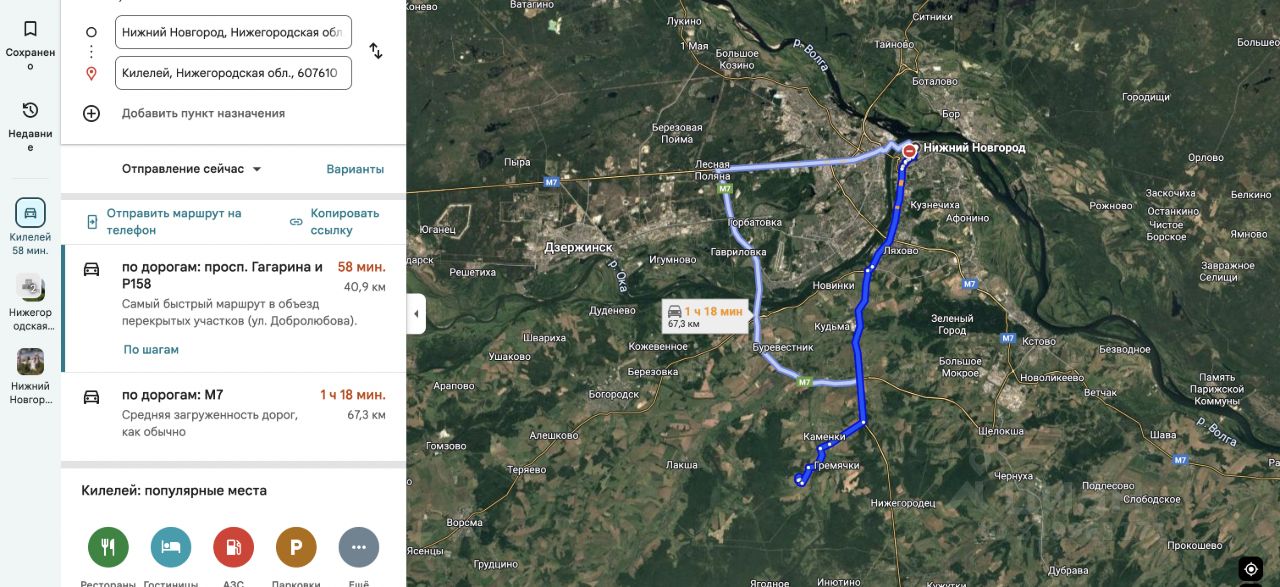Click the starting point field 'Нижний Новгород'
Image resolution: width=1280 pixels, height=587 pixels.
[x=233, y=32]
